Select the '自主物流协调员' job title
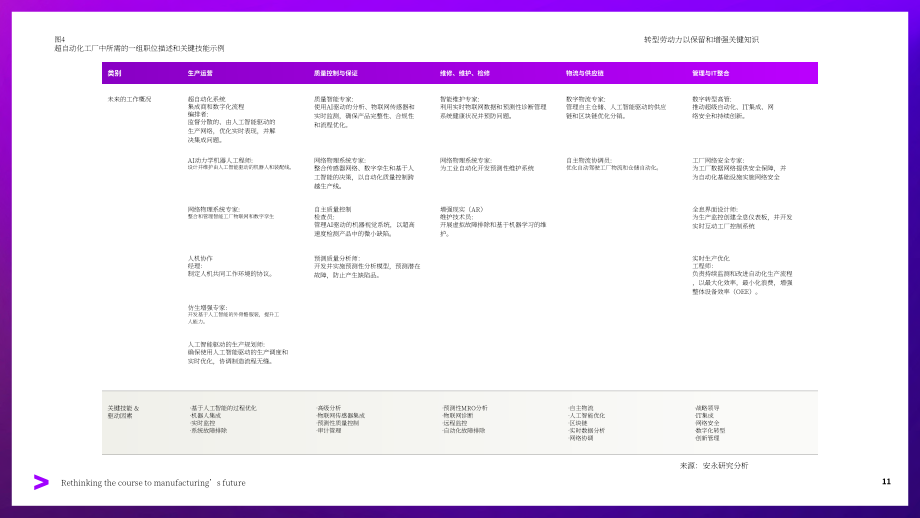This screenshot has height=518, width=920. (589, 160)
